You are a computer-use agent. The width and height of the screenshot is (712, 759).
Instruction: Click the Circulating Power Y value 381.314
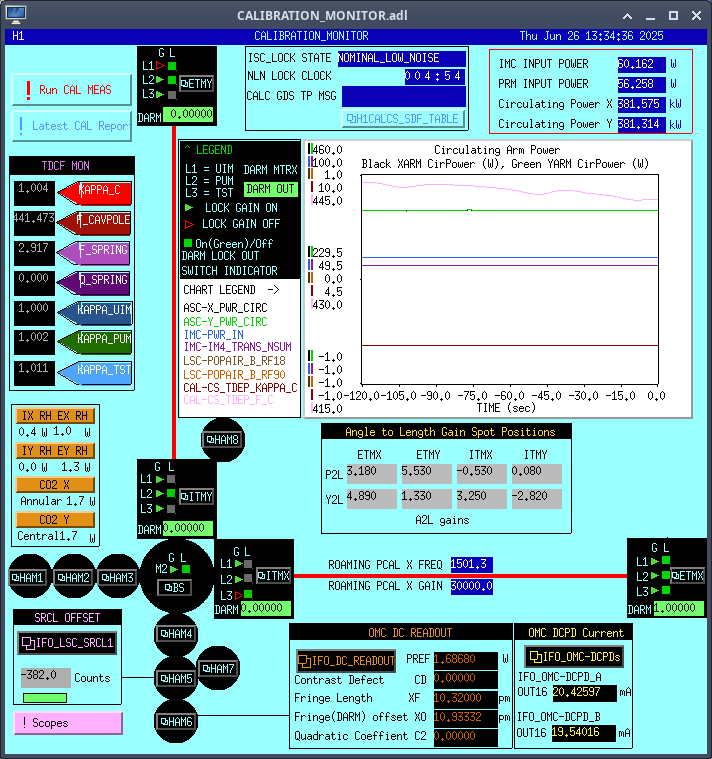click(x=641, y=124)
